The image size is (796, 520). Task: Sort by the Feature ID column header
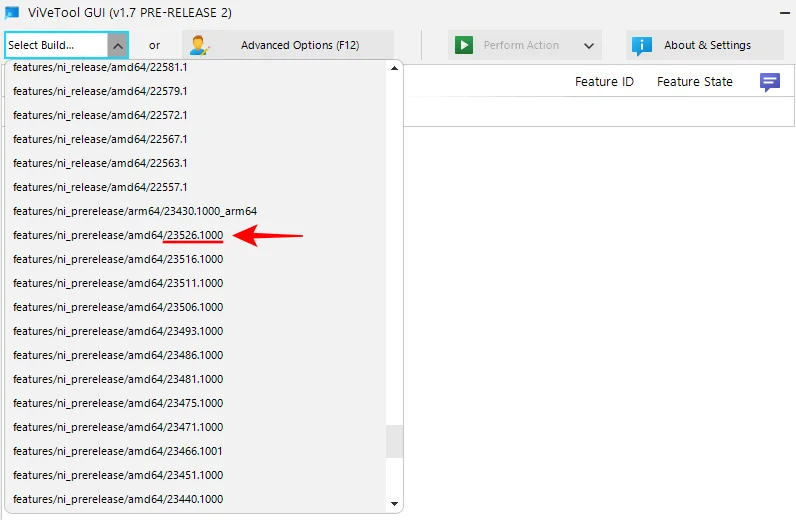pyautogui.click(x=604, y=82)
